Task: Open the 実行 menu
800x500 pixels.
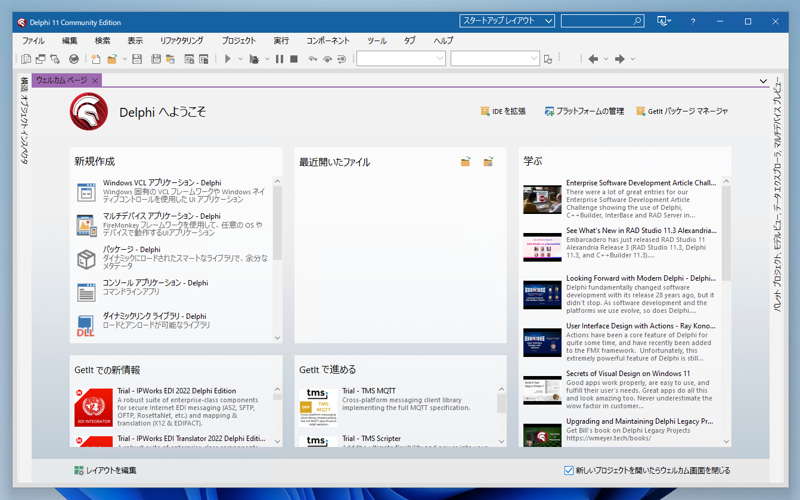Action: [281, 40]
